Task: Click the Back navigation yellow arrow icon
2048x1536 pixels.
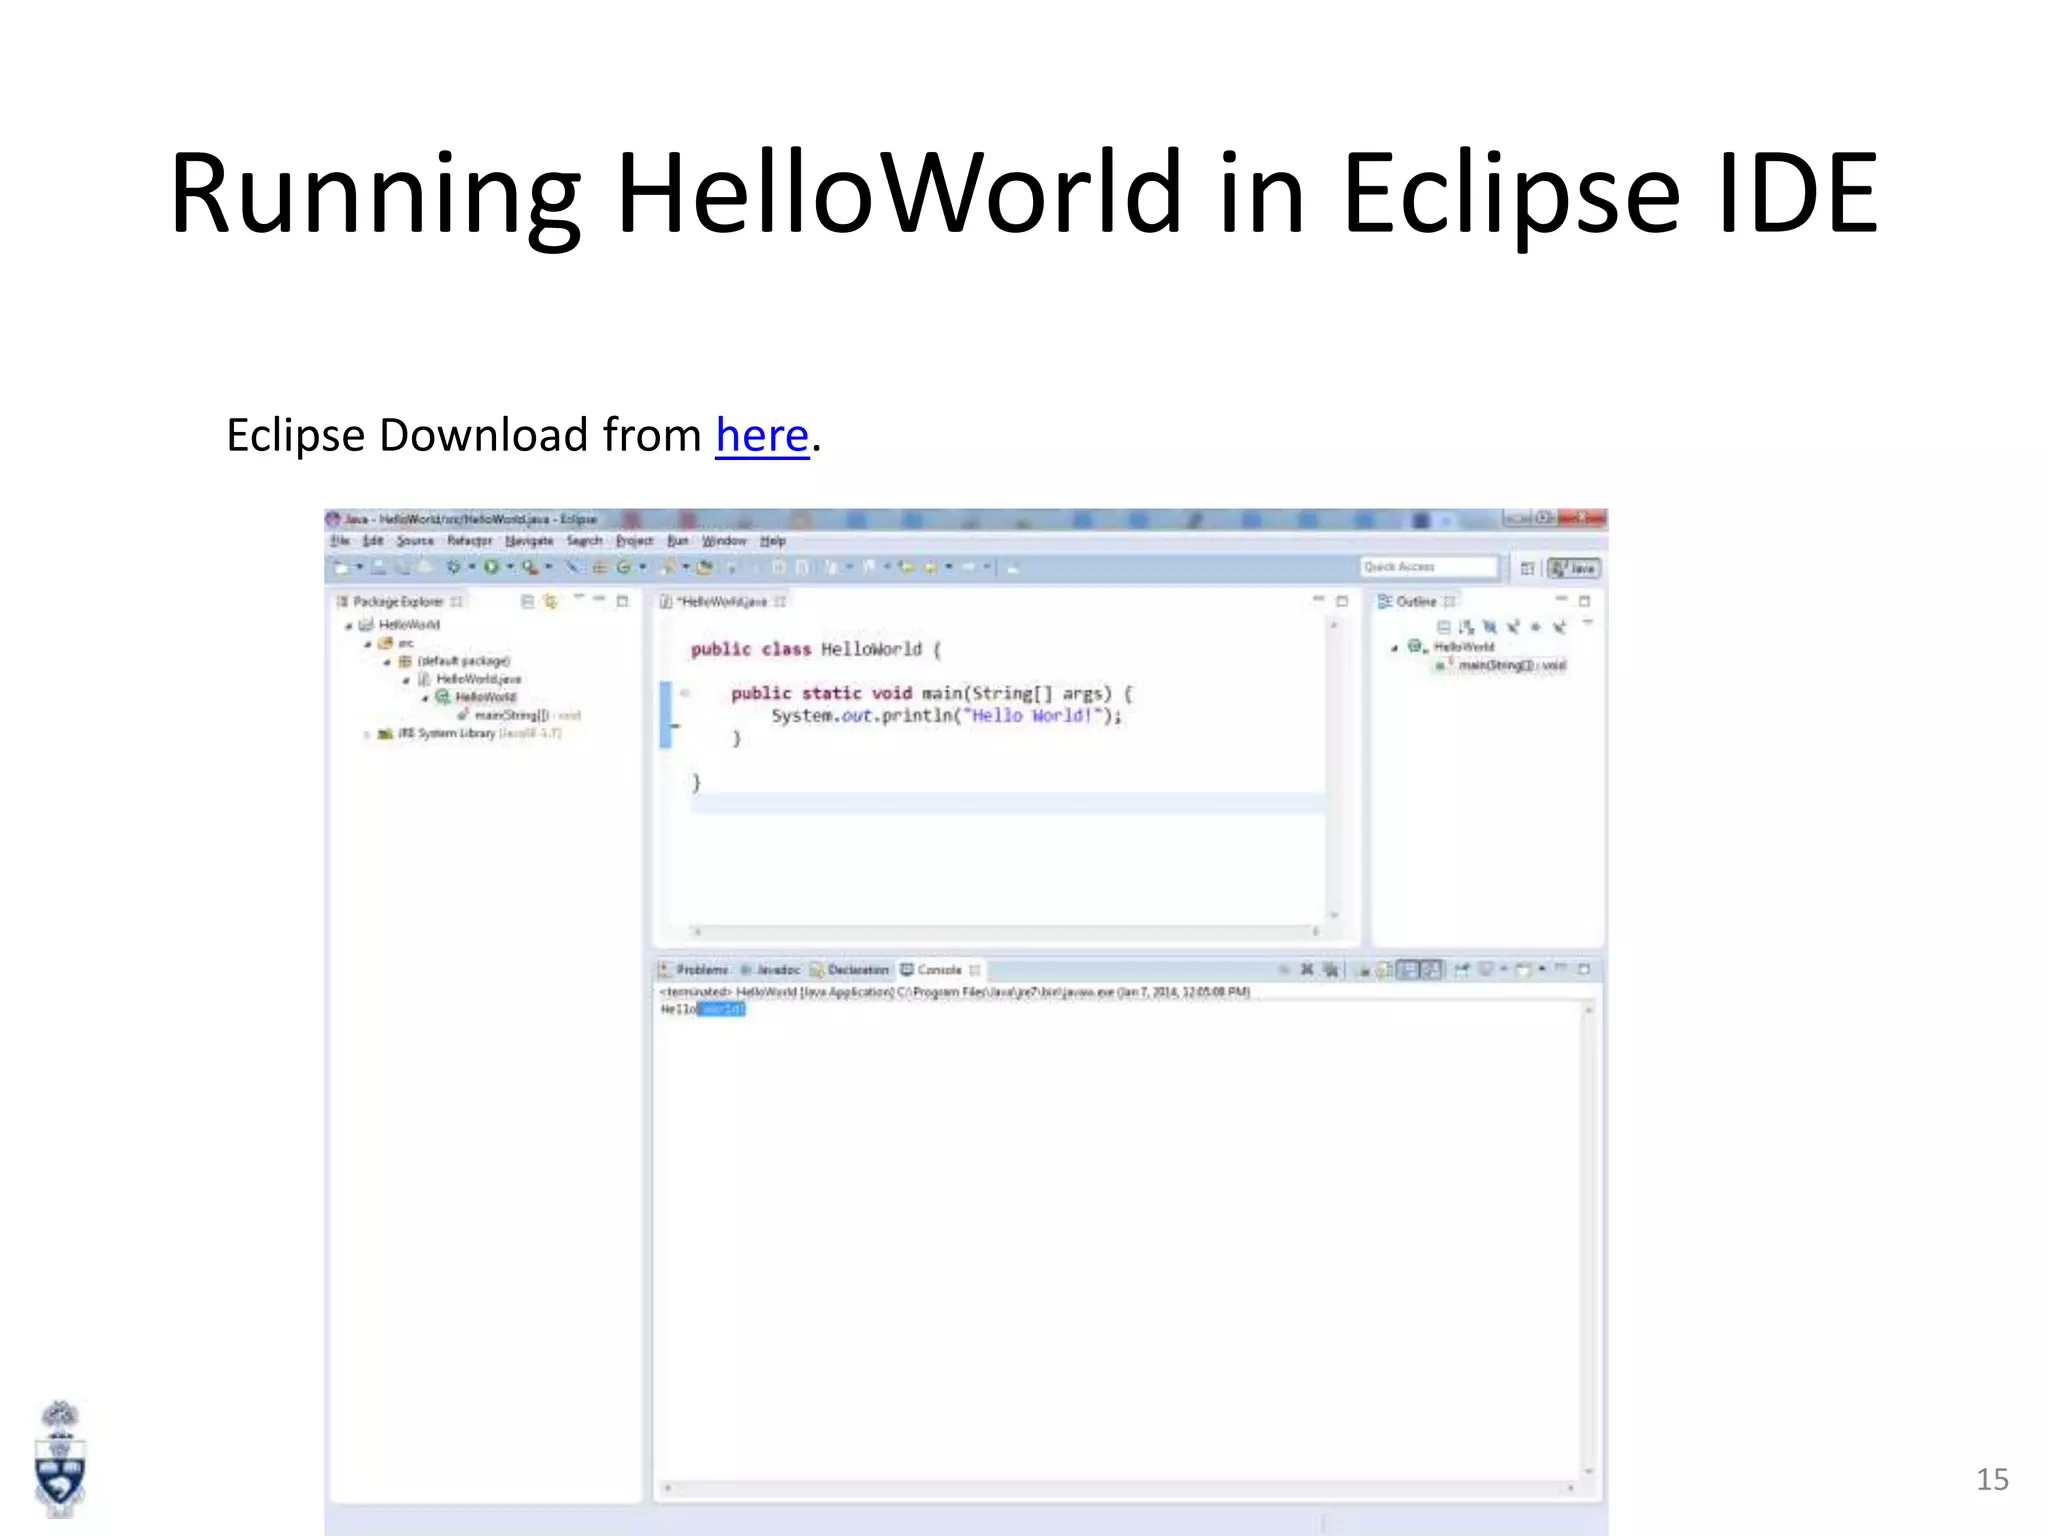Action: (x=929, y=568)
